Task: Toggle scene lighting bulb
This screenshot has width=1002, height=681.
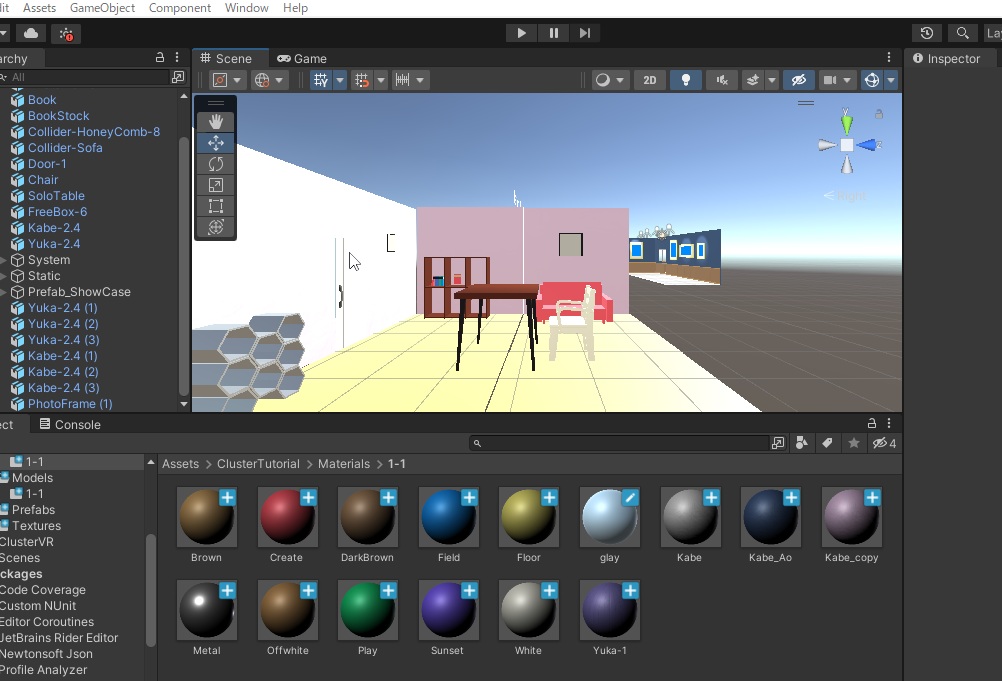Action: click(685, 80)
